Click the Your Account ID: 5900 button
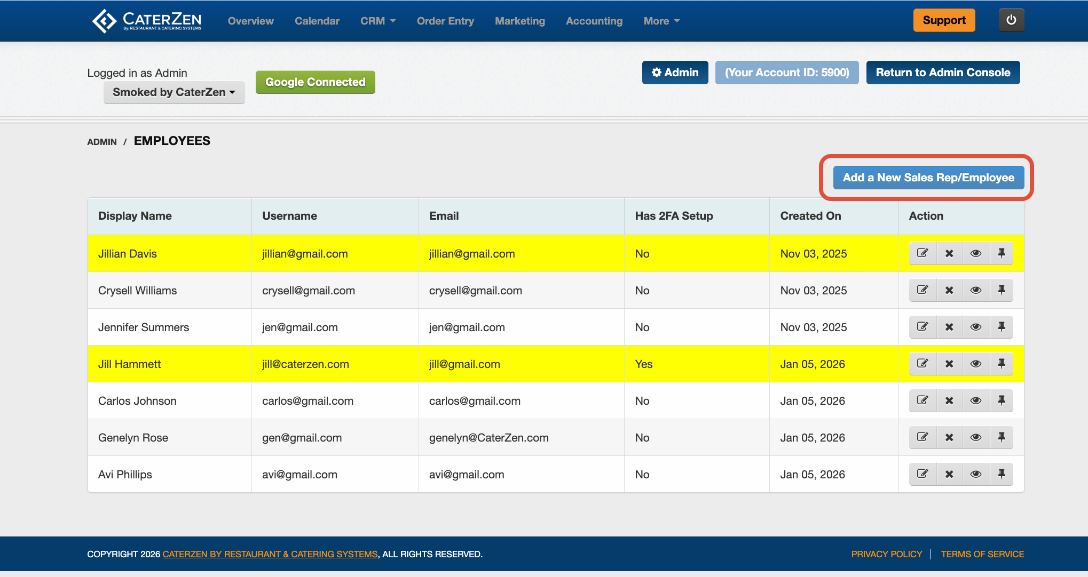1088x577 pixels. (x=787, y=72)
